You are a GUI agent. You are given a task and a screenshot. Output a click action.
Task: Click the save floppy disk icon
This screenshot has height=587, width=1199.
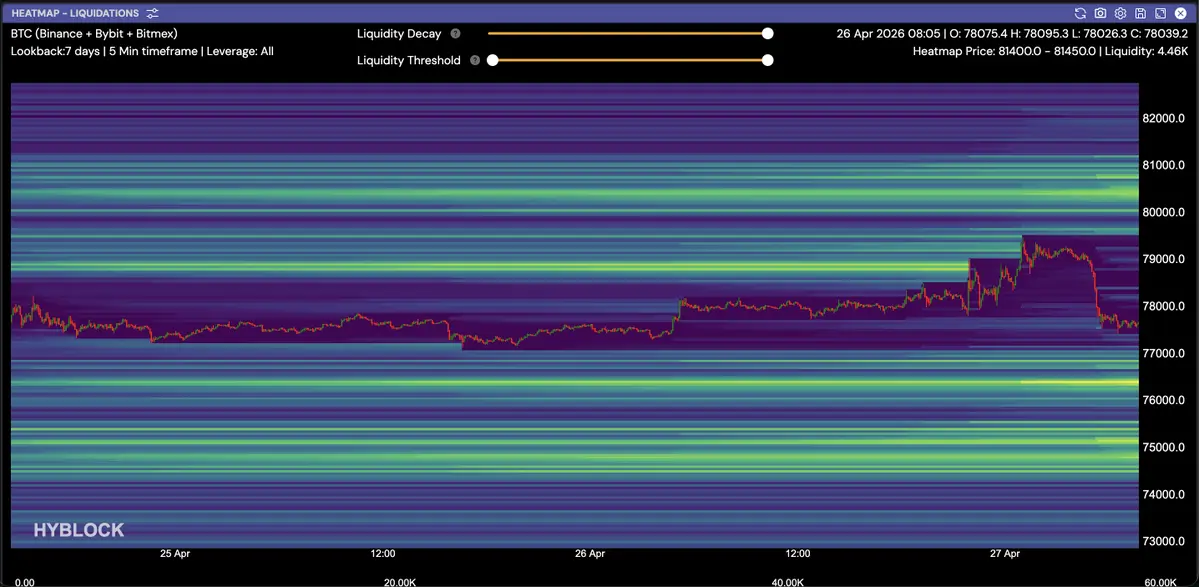(1140, 13)
